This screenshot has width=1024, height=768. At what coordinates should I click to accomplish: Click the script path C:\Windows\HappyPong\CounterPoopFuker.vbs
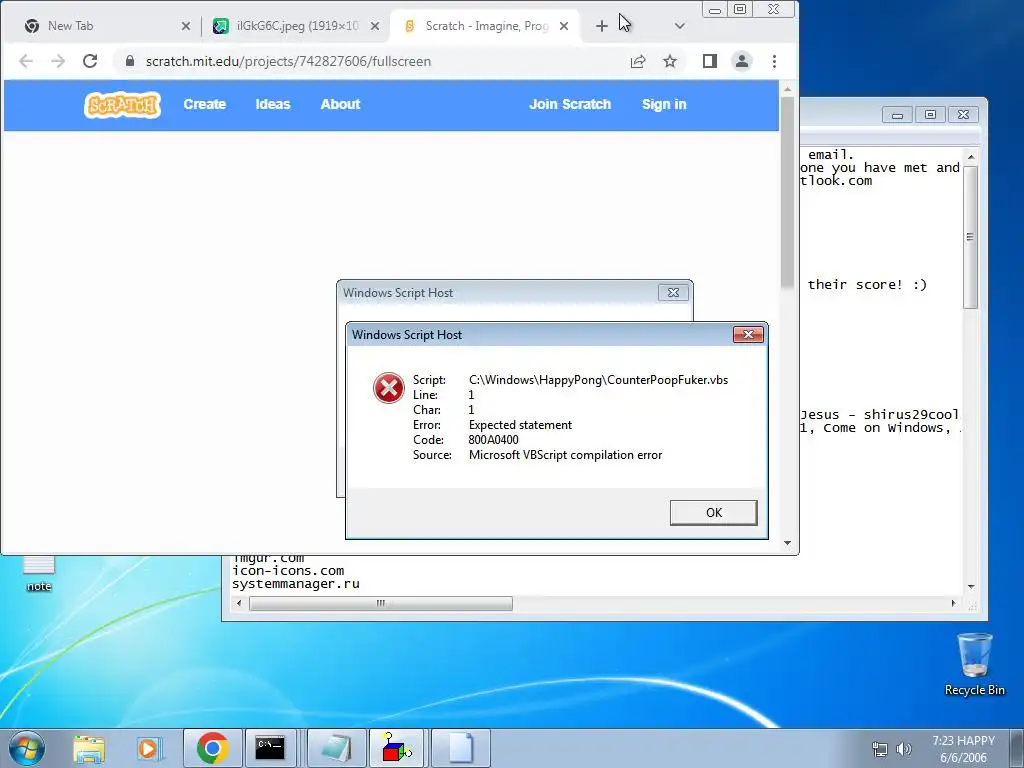pyautogui.click(x=598, y=380)
